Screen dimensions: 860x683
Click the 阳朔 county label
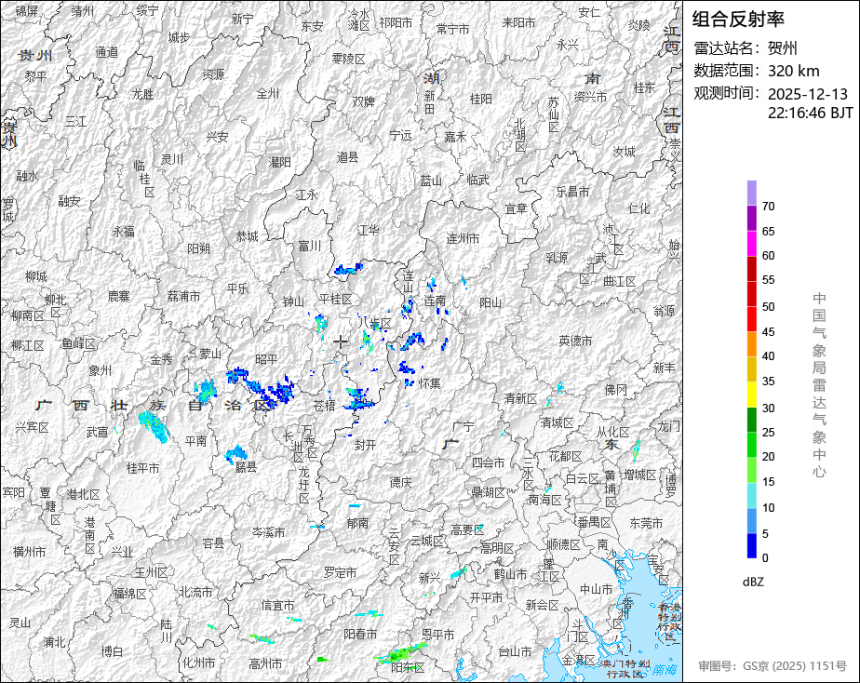coord(199,249)
